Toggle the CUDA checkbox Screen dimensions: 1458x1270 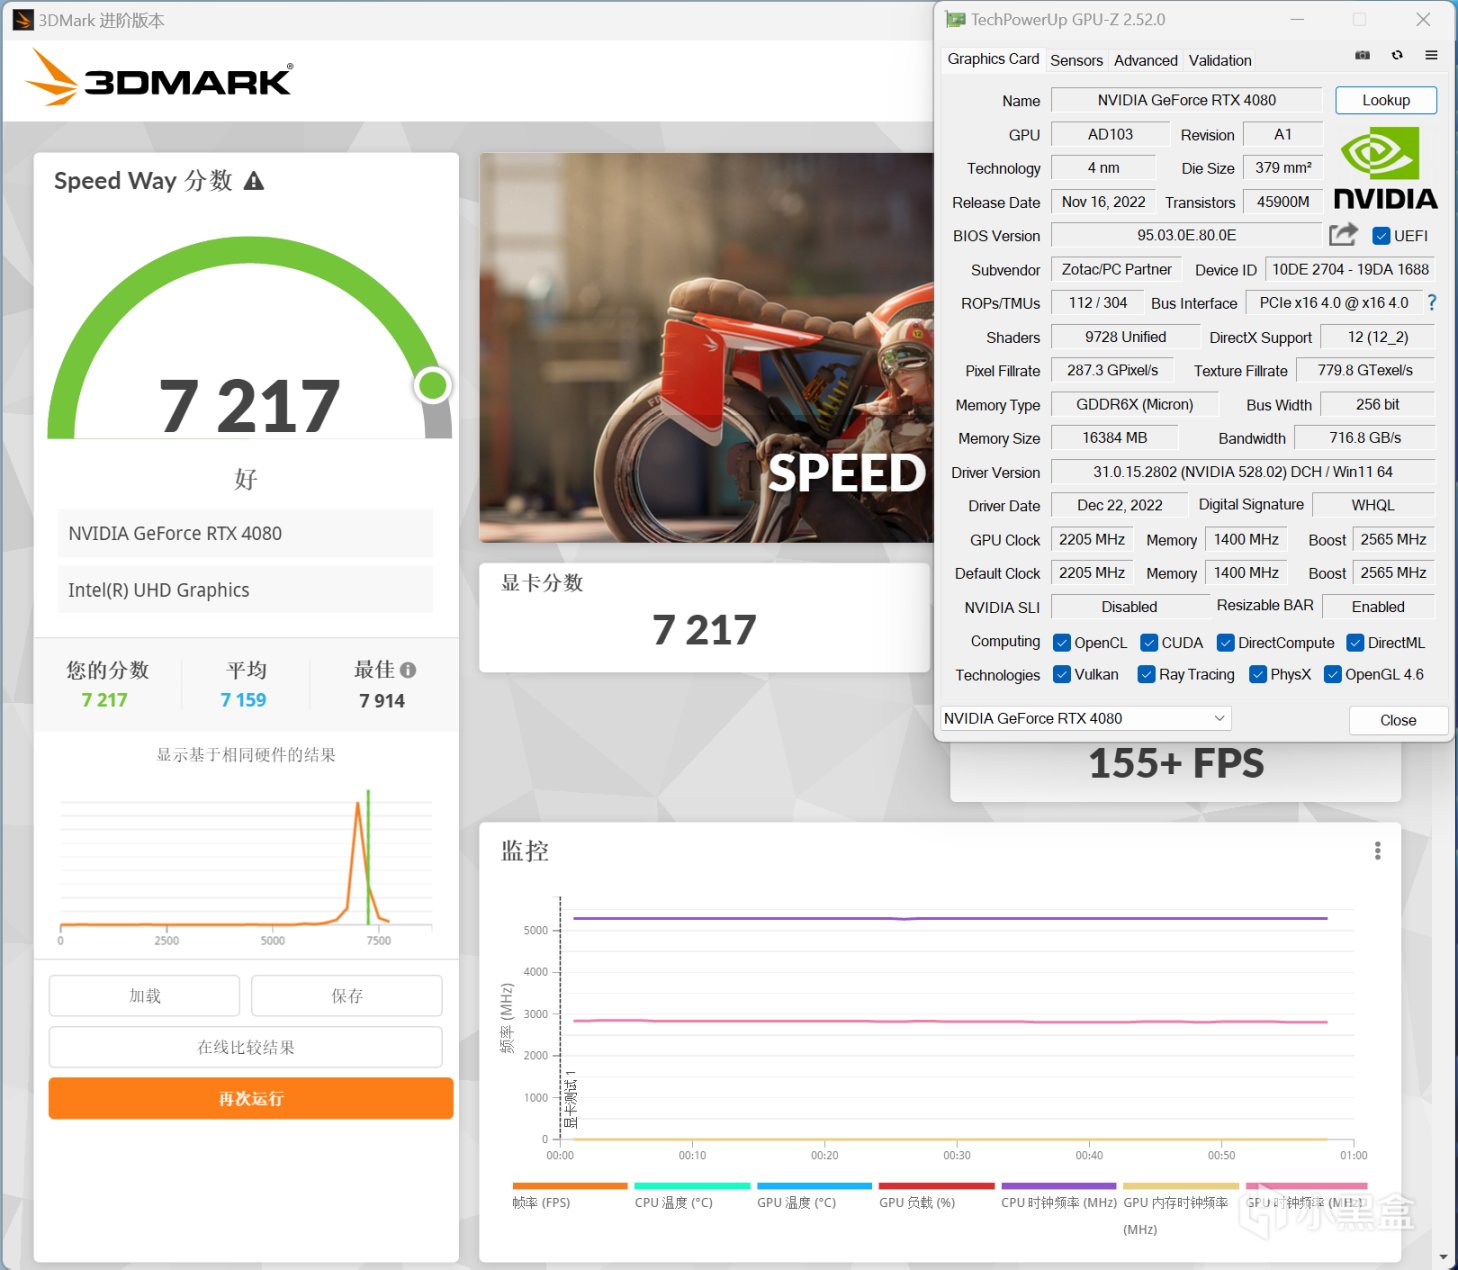click(x=1149, y=643)
